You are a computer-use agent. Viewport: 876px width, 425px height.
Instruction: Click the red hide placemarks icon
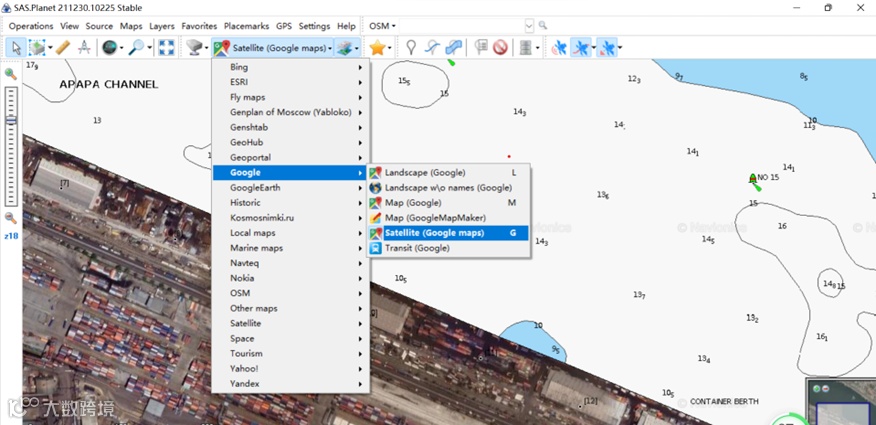pos(500,48)
